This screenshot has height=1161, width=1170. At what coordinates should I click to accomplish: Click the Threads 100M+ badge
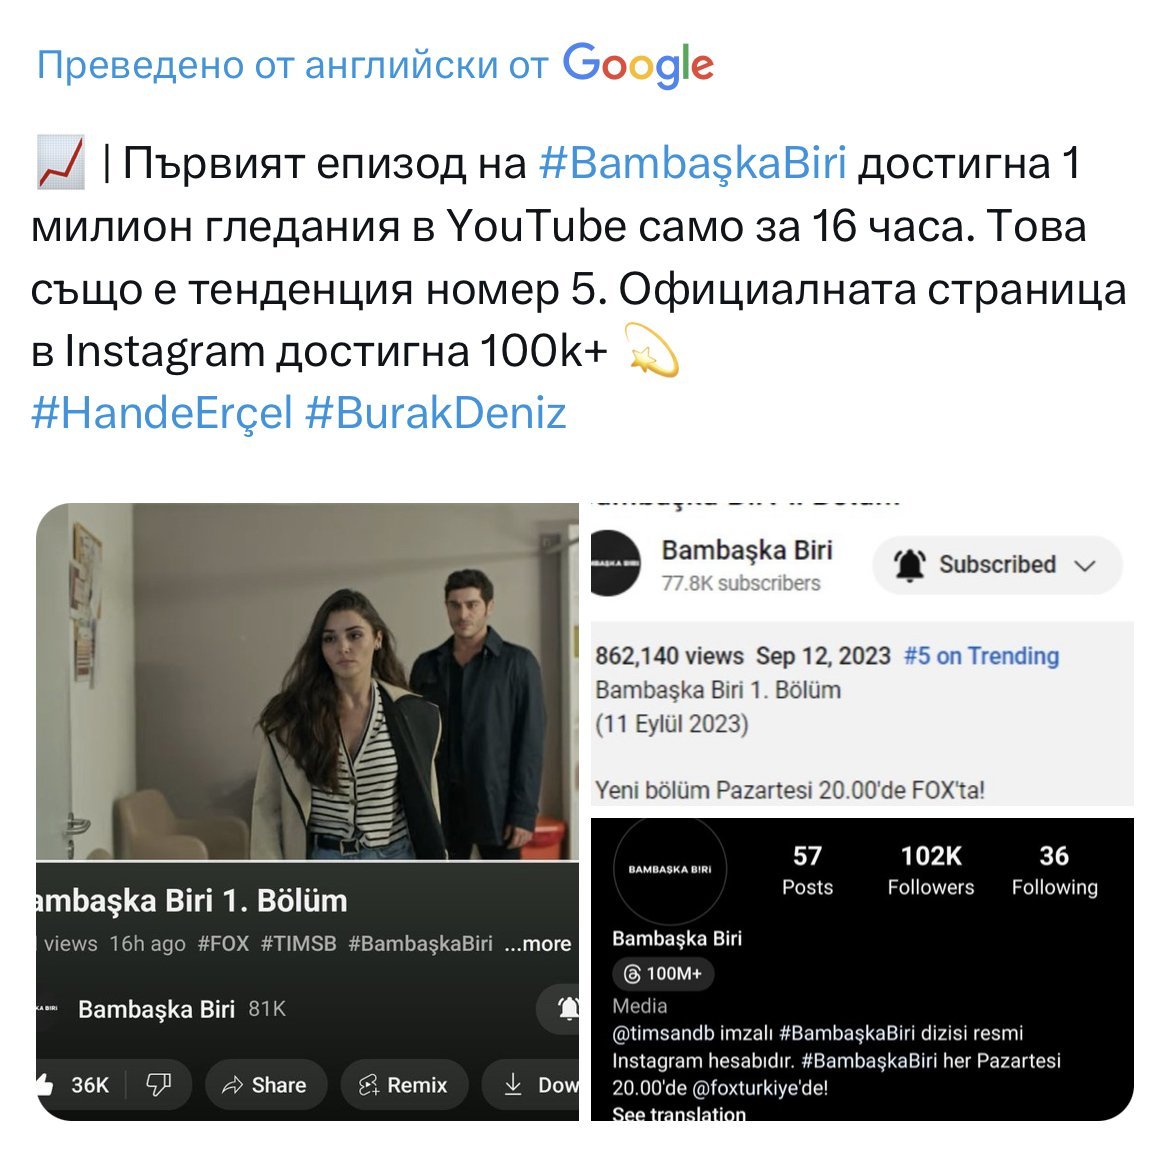663,974
